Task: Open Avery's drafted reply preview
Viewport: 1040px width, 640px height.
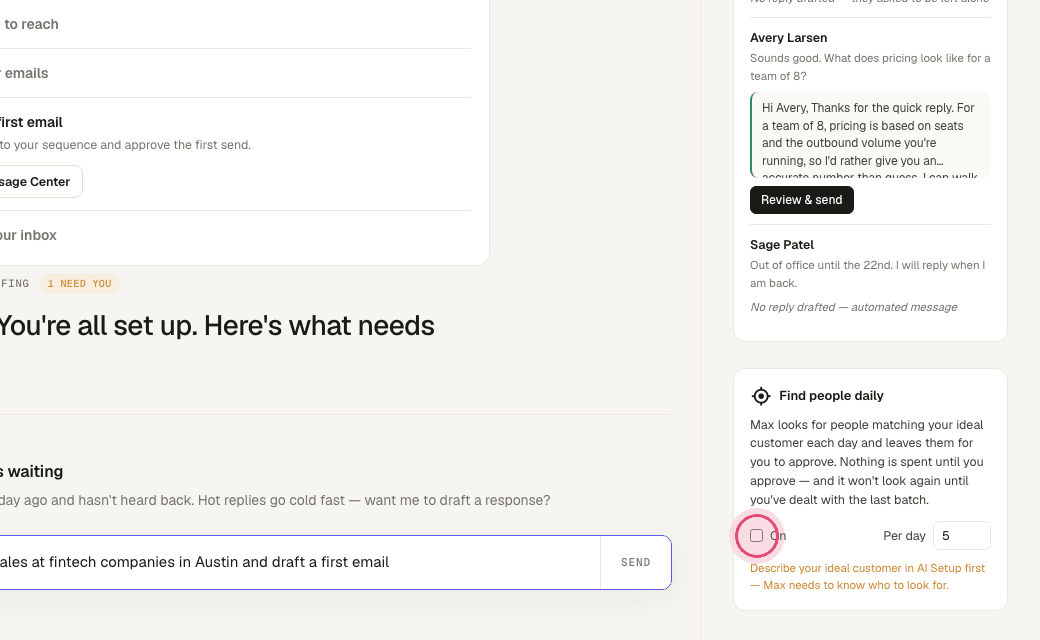Action: tap(870, 135)
